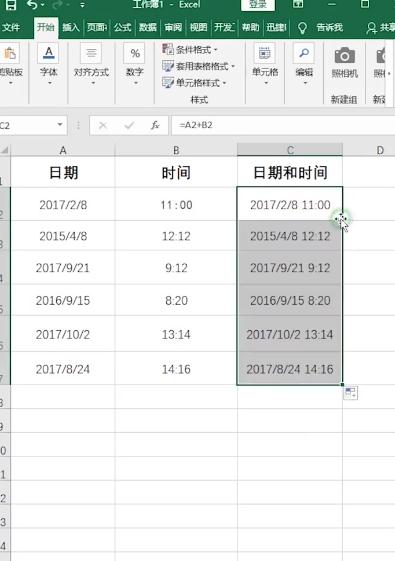Select column C header
395x561 pixels.
[290, 150]
